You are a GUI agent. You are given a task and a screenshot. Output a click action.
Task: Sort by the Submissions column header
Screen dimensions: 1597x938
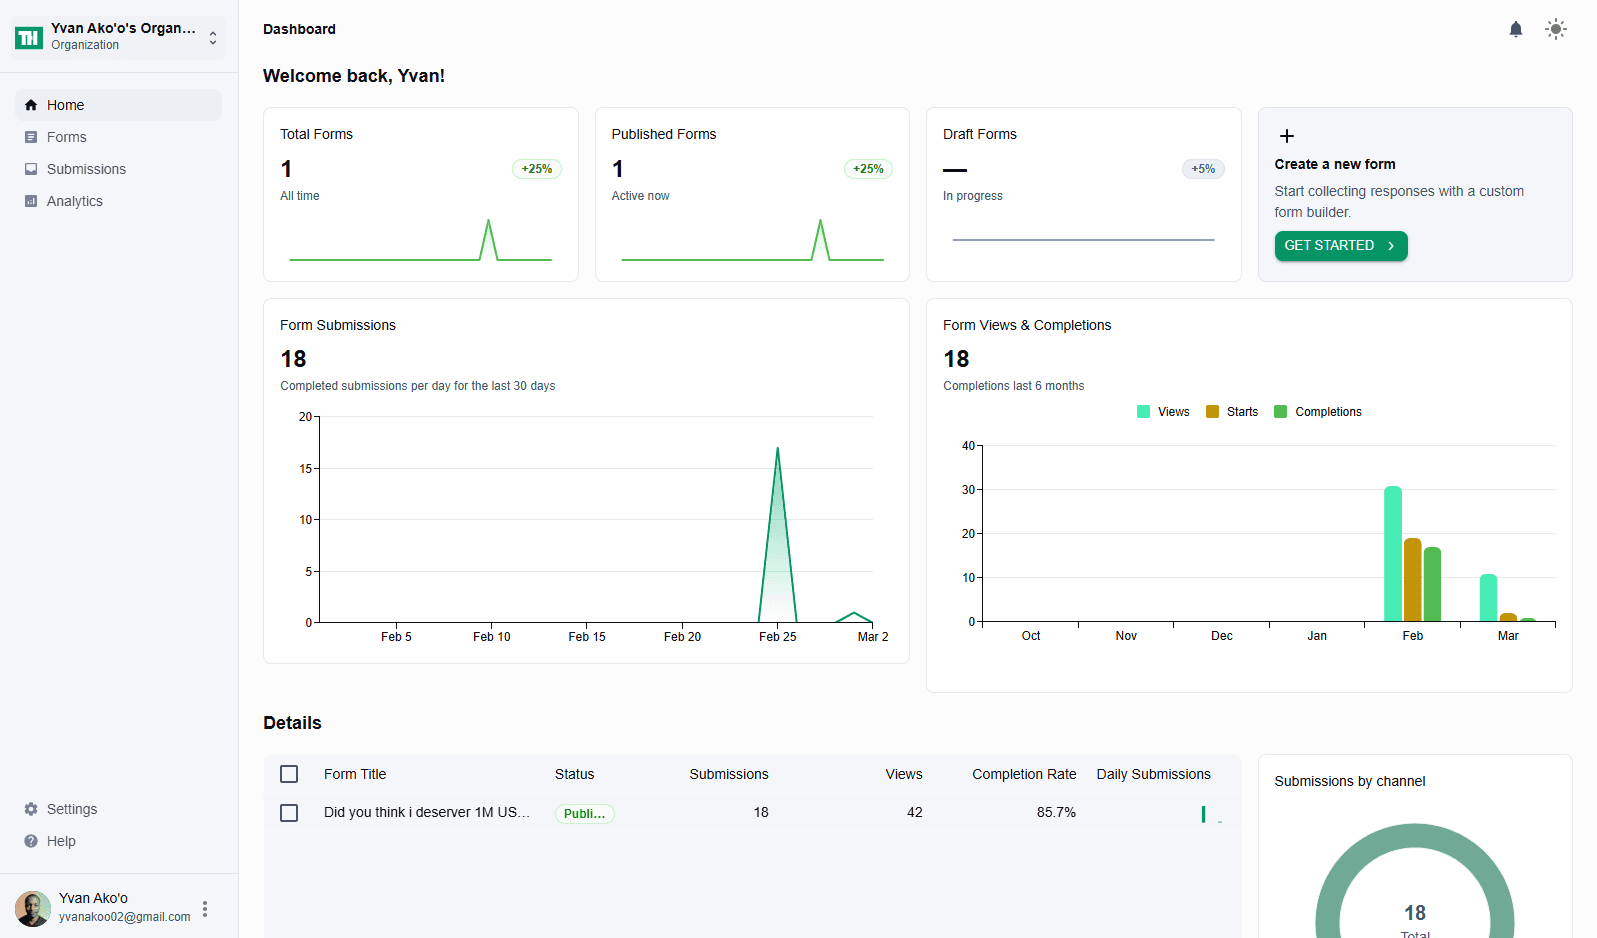tap(728, 774)
